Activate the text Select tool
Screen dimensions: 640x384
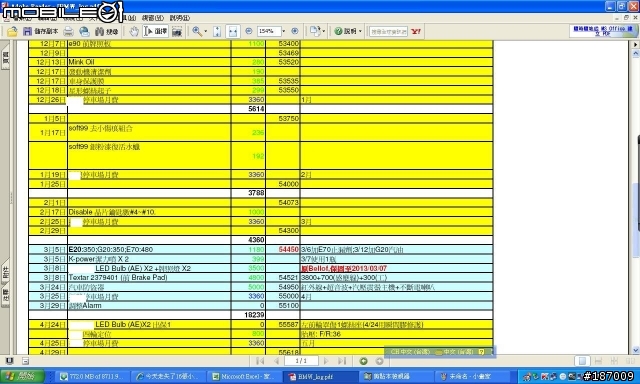point(155,31)
